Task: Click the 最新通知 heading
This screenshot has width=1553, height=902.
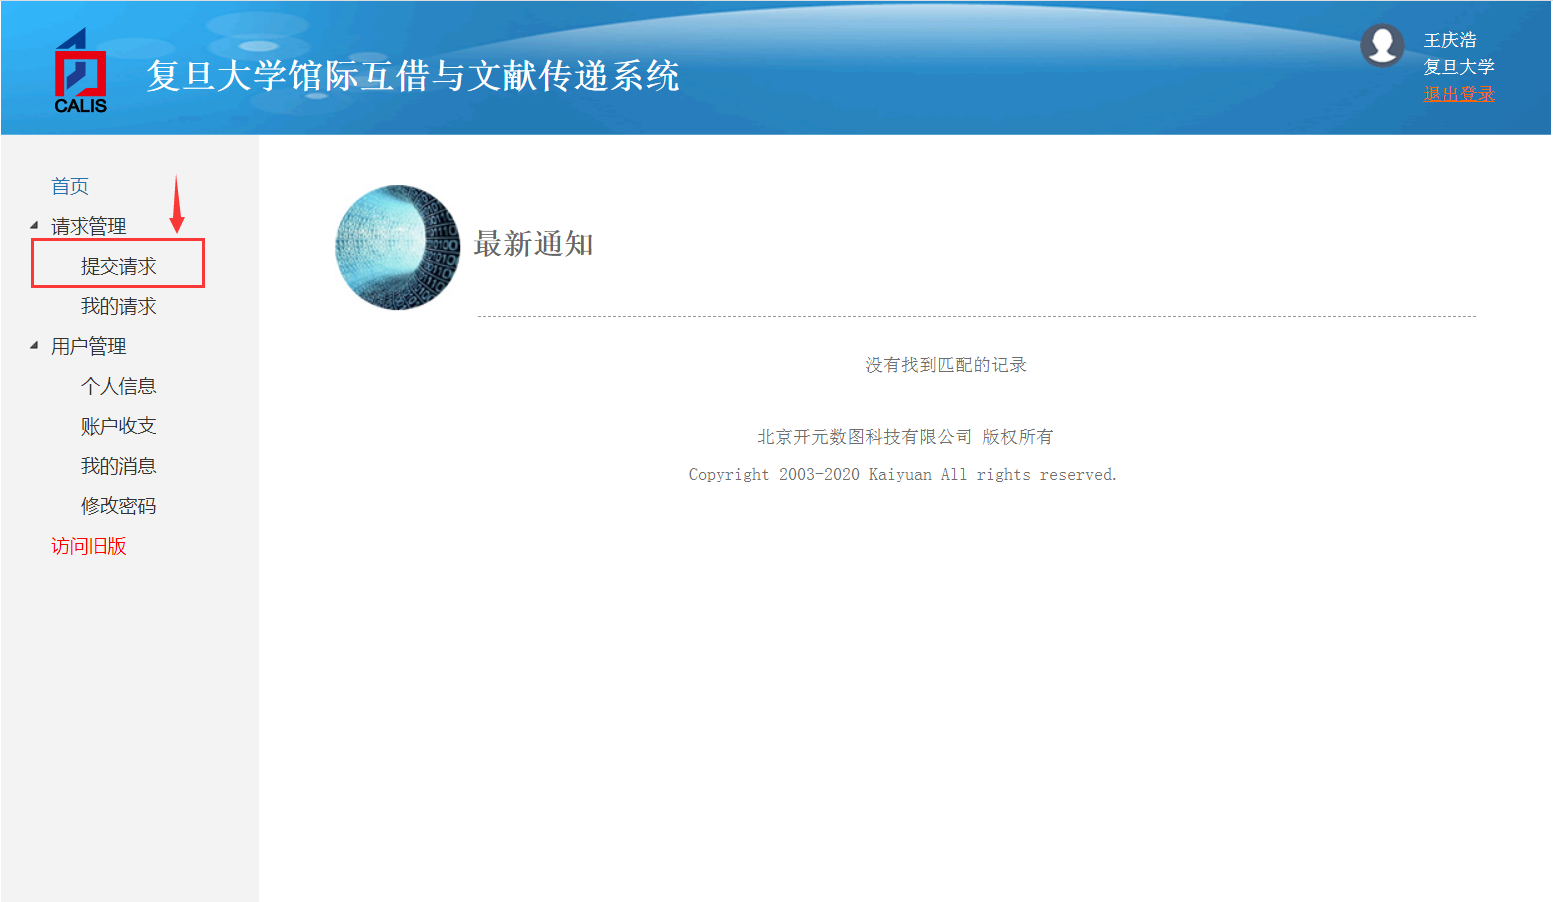Action: pos(533,244)
